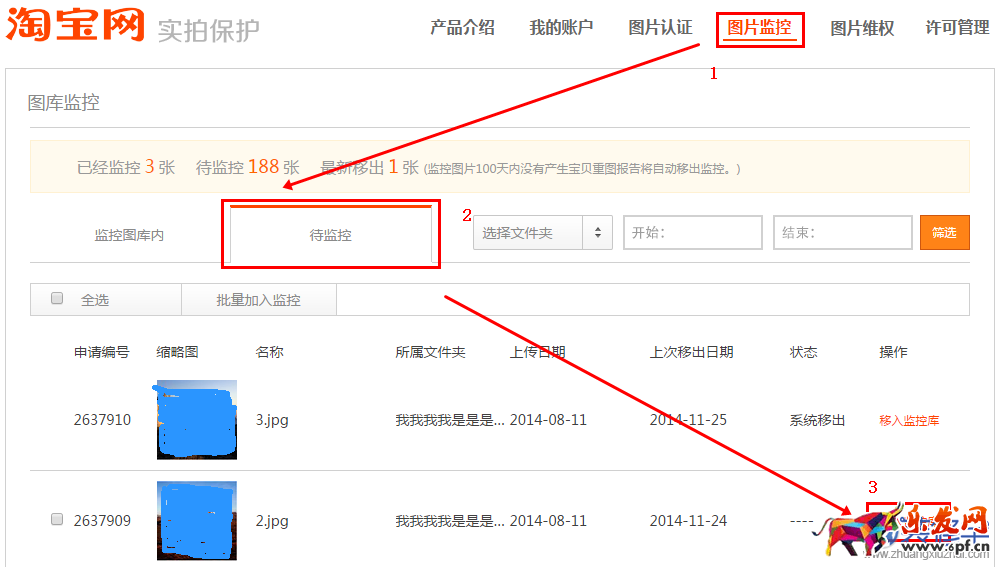1000x567 pixels.
Task: Focus the 开始 date input field
Action: click(x=692, y=233)
